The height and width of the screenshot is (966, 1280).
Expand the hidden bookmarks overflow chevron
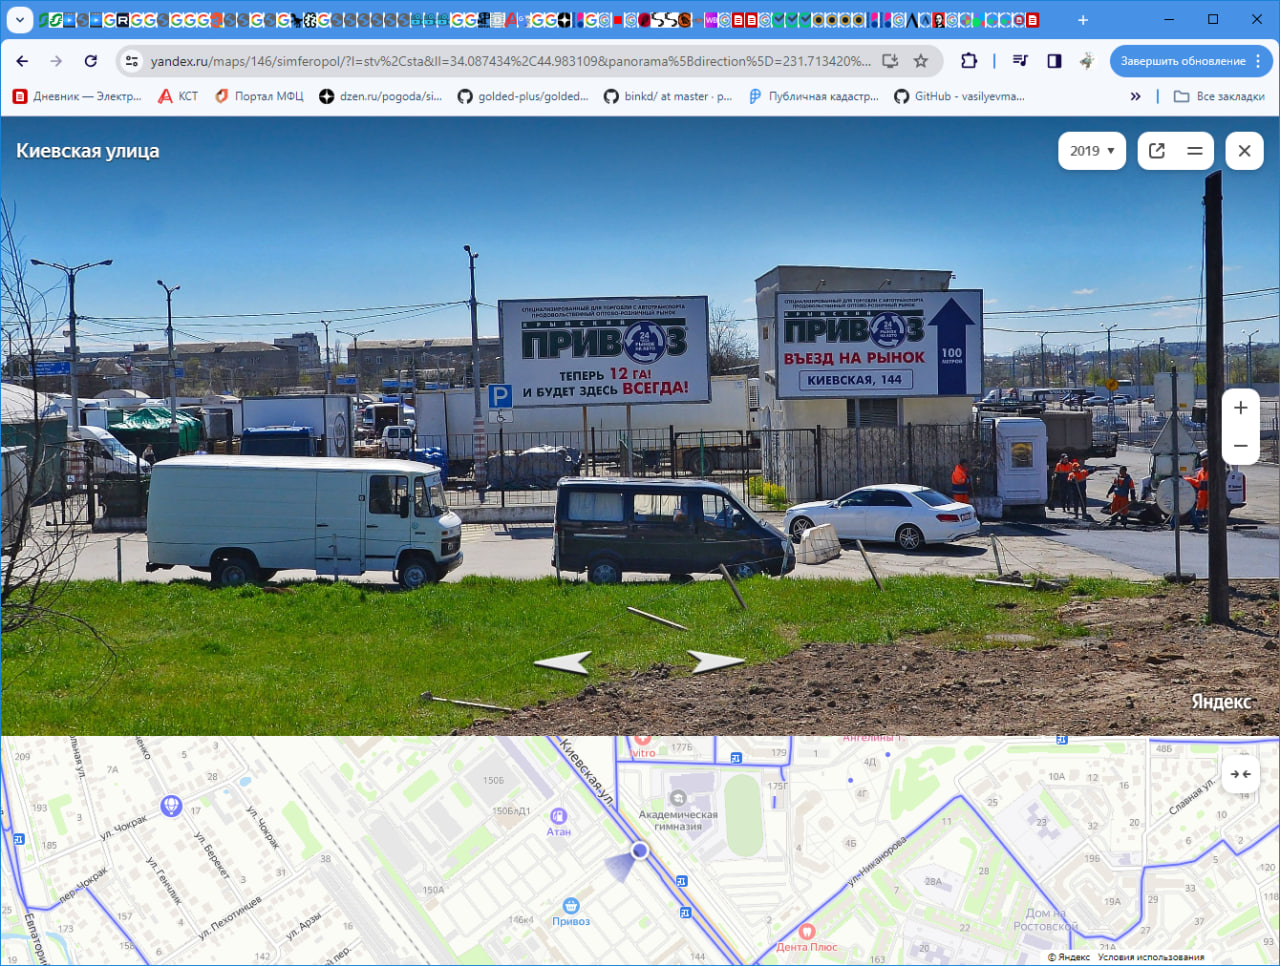[x=1135, y=96]
